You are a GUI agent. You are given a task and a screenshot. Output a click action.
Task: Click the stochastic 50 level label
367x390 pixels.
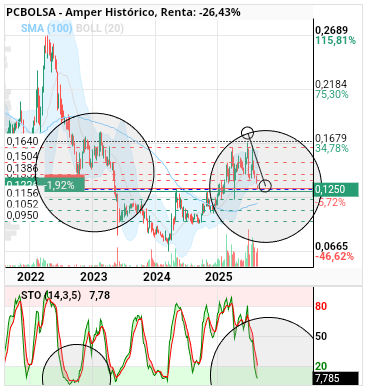pyautogui.click(x=321, y=336)
